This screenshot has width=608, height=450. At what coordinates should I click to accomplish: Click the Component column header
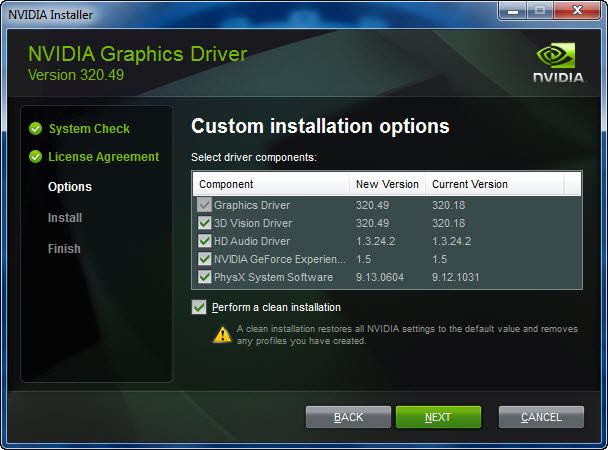[x=271, y=184]
